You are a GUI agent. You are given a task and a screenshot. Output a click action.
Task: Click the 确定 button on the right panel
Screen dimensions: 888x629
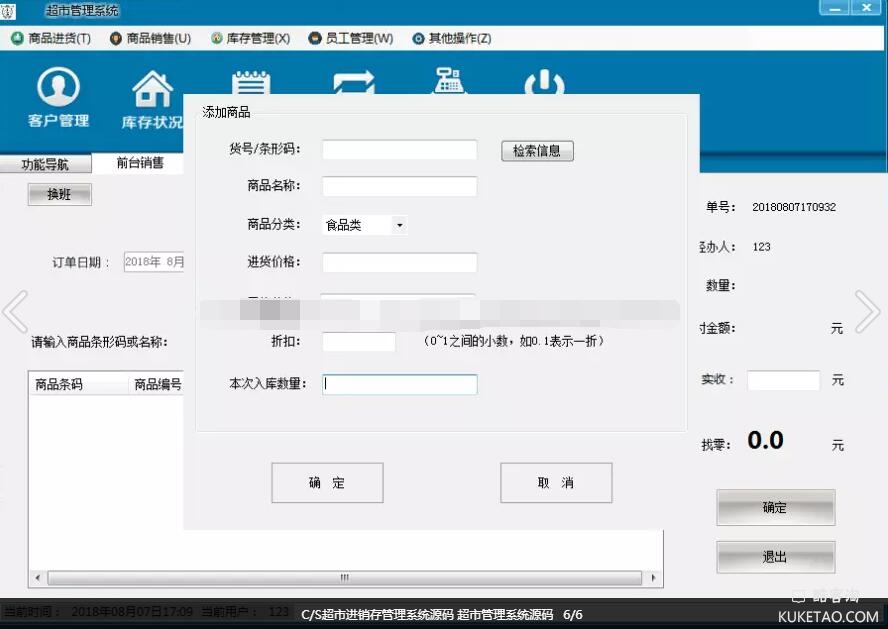[x=775, y=507]
